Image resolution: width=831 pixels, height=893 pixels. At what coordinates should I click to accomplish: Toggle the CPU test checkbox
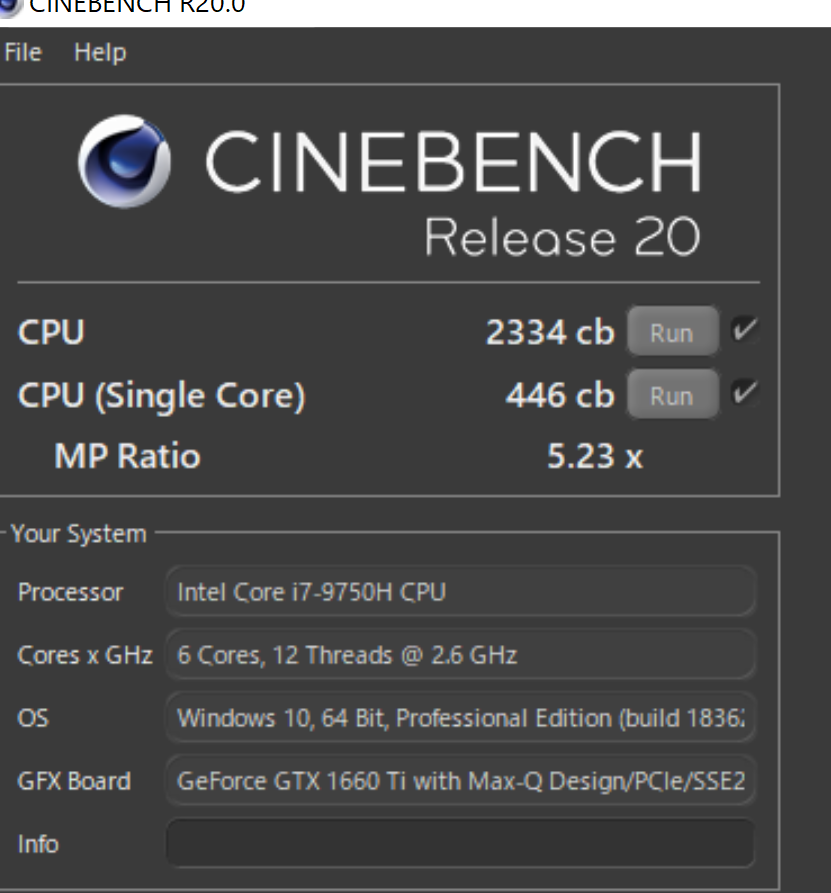(745, 331)
